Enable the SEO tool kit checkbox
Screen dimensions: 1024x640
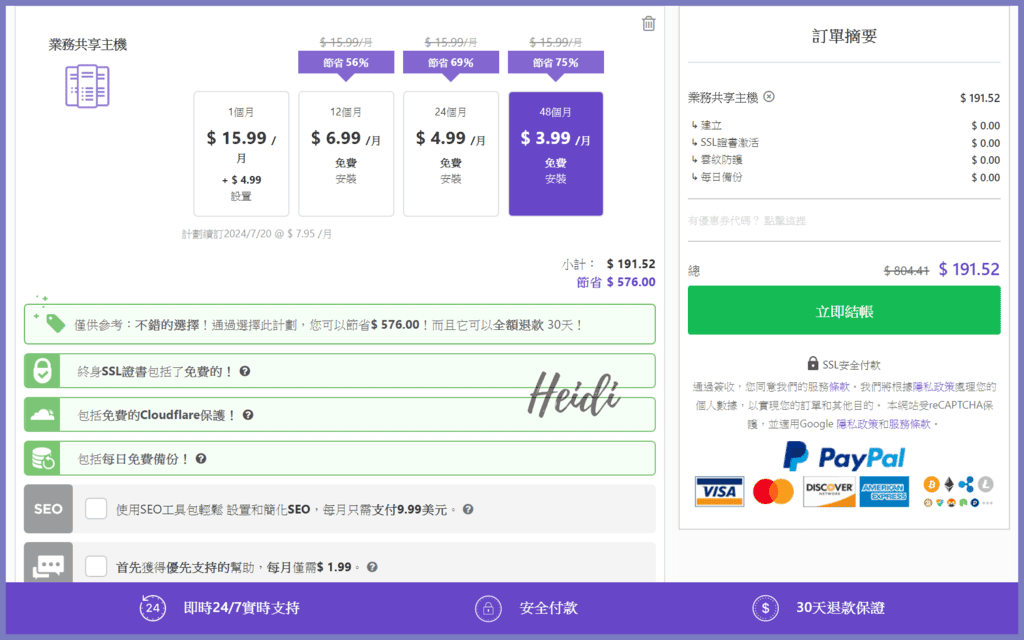[x=96, y=509]
